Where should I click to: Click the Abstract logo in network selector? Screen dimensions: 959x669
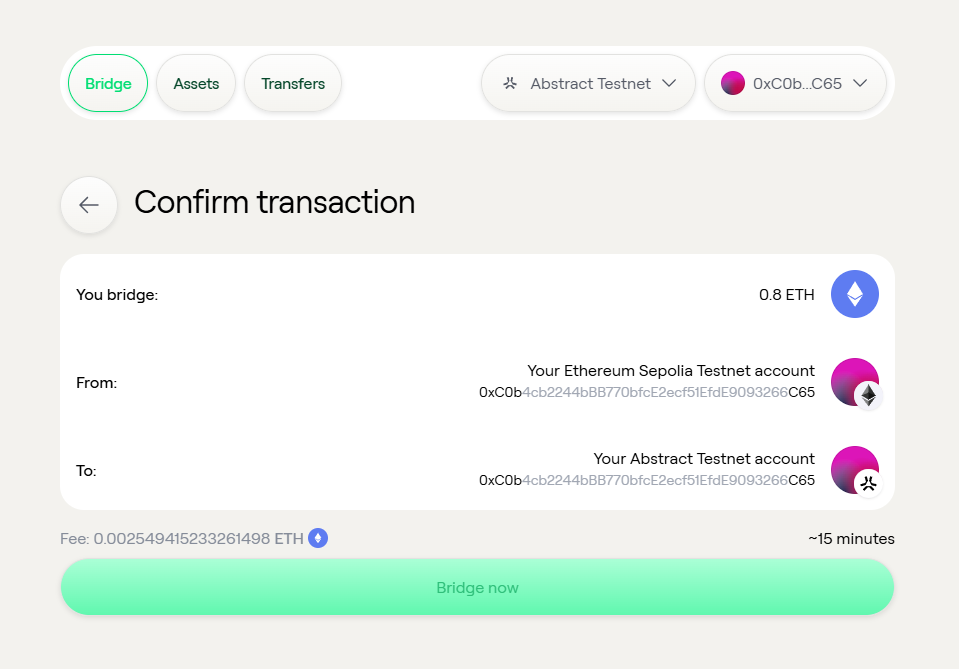[x=510, y=84]
